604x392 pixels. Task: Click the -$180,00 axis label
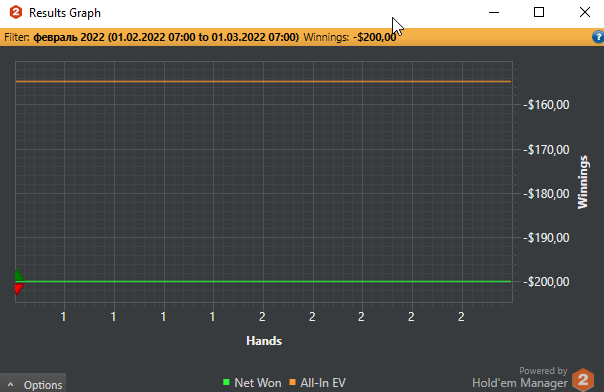pos(547,194)
